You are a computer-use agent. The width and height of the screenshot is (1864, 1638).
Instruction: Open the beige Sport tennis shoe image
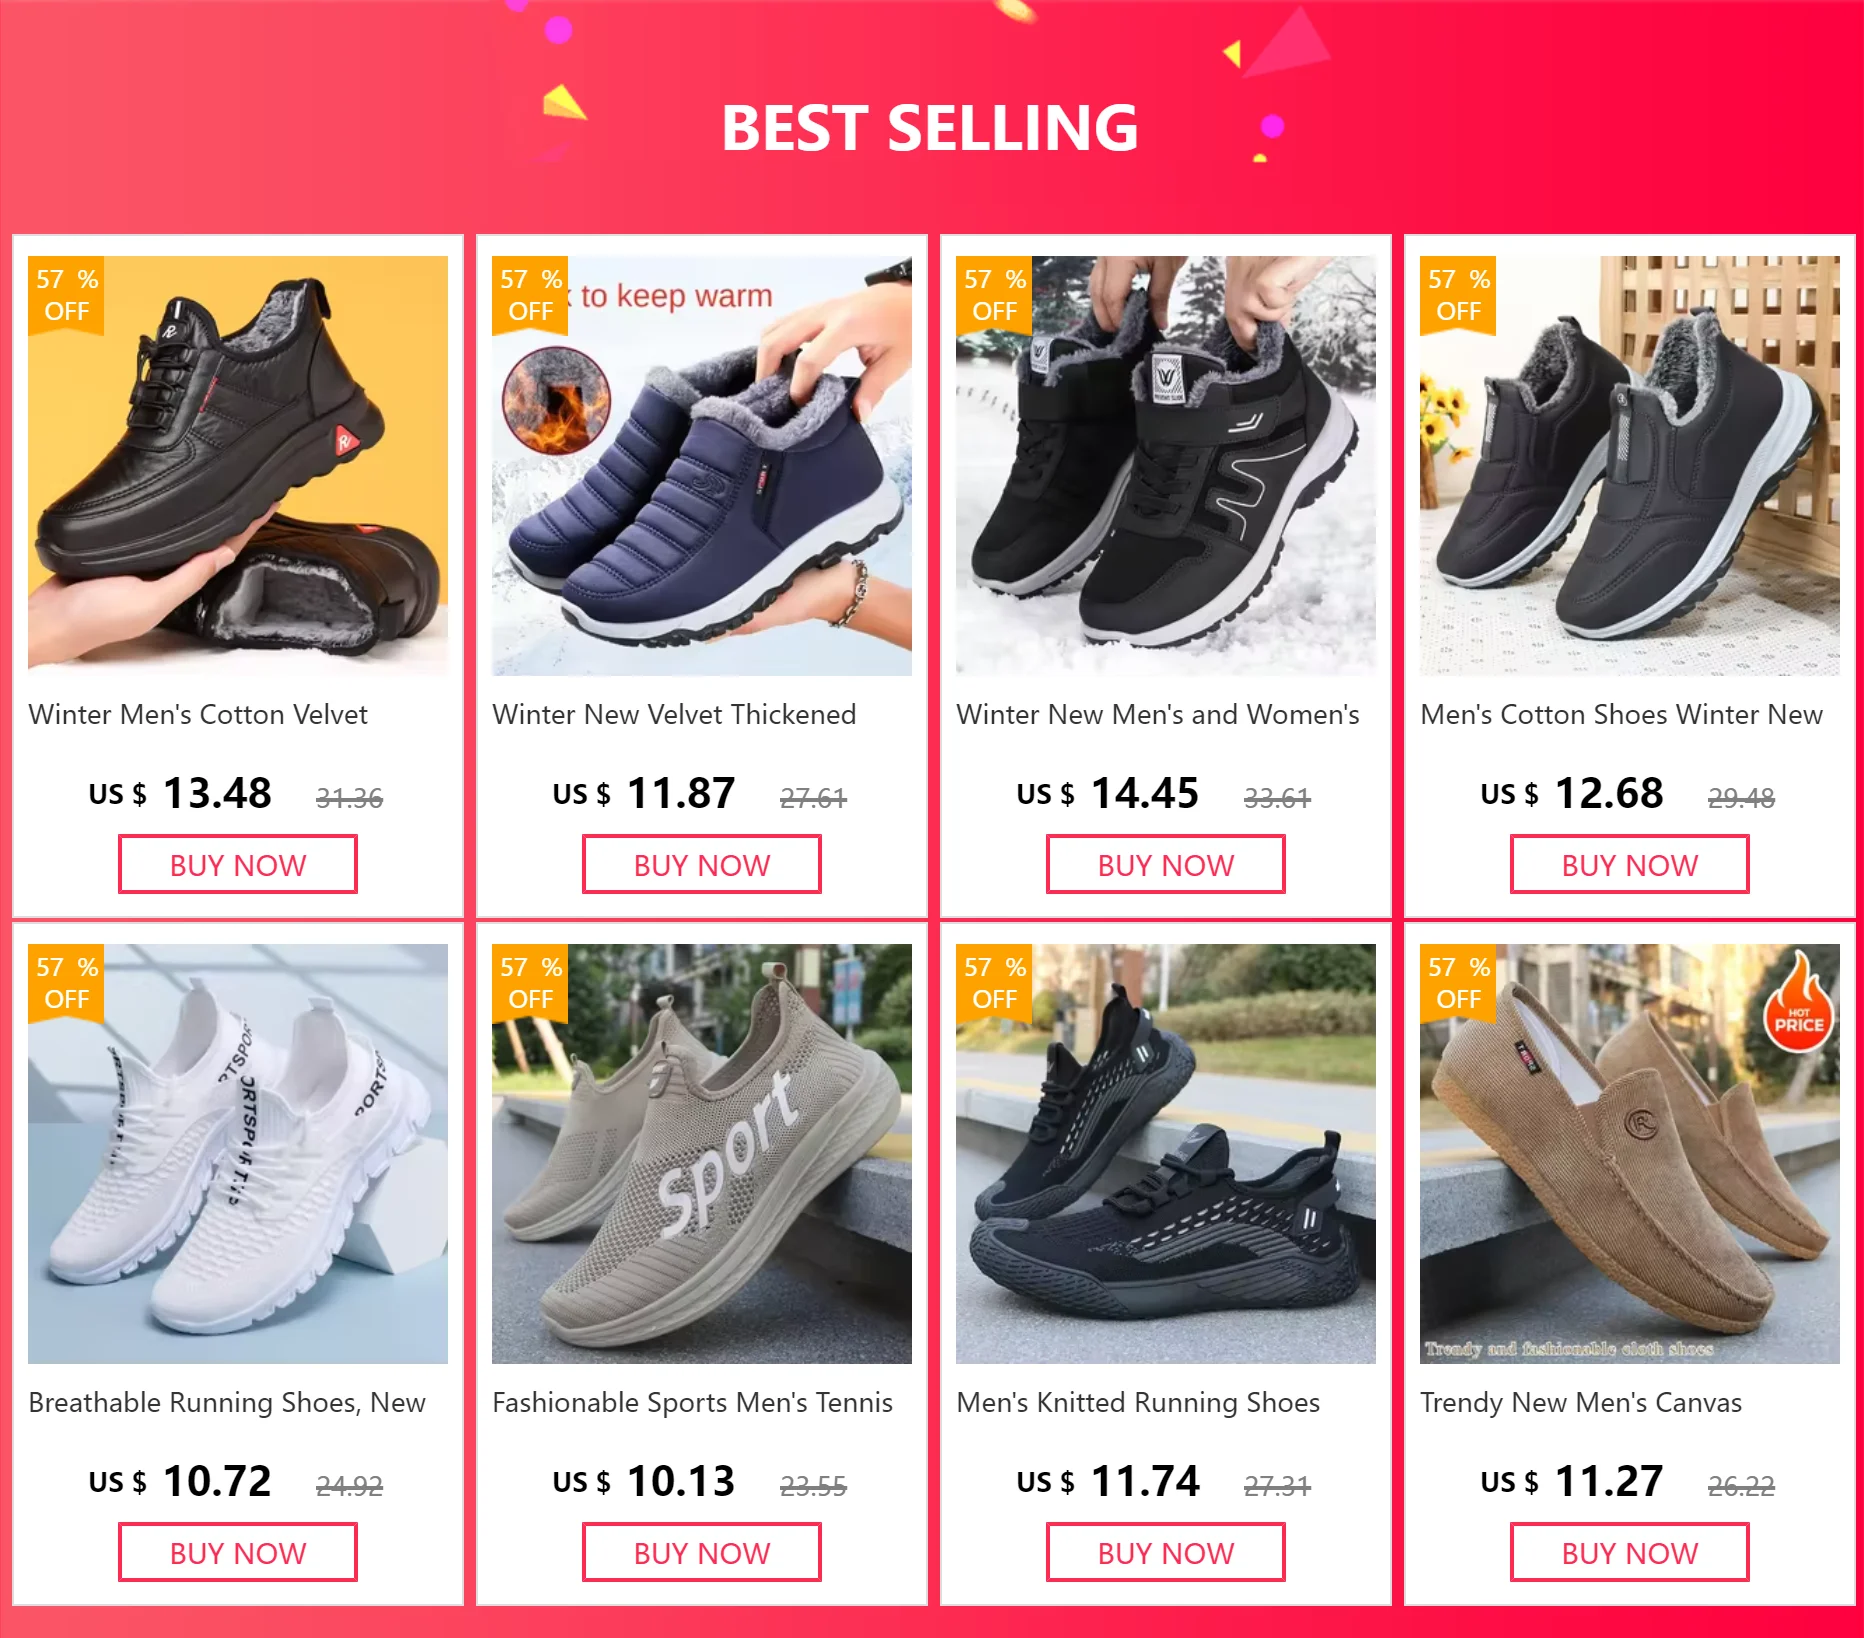pyautogui.click(x=702, y=1154)
